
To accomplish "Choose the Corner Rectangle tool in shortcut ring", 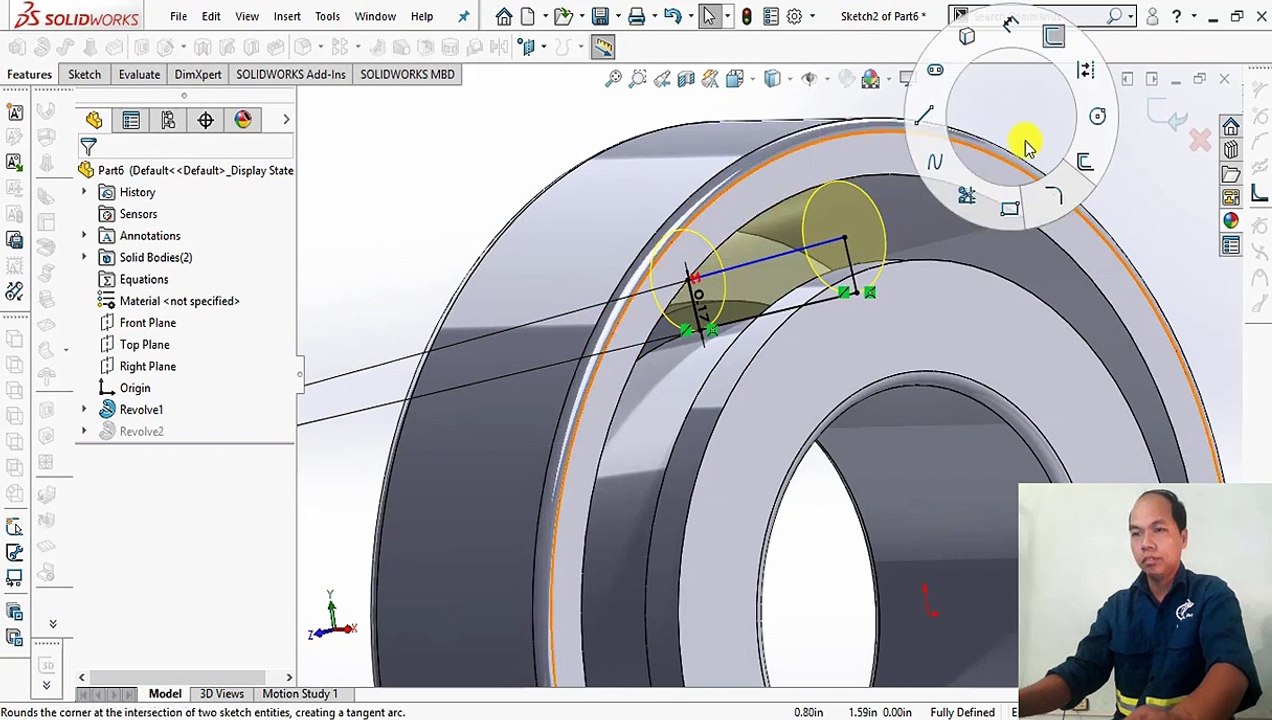I will tap(1009, 209).
